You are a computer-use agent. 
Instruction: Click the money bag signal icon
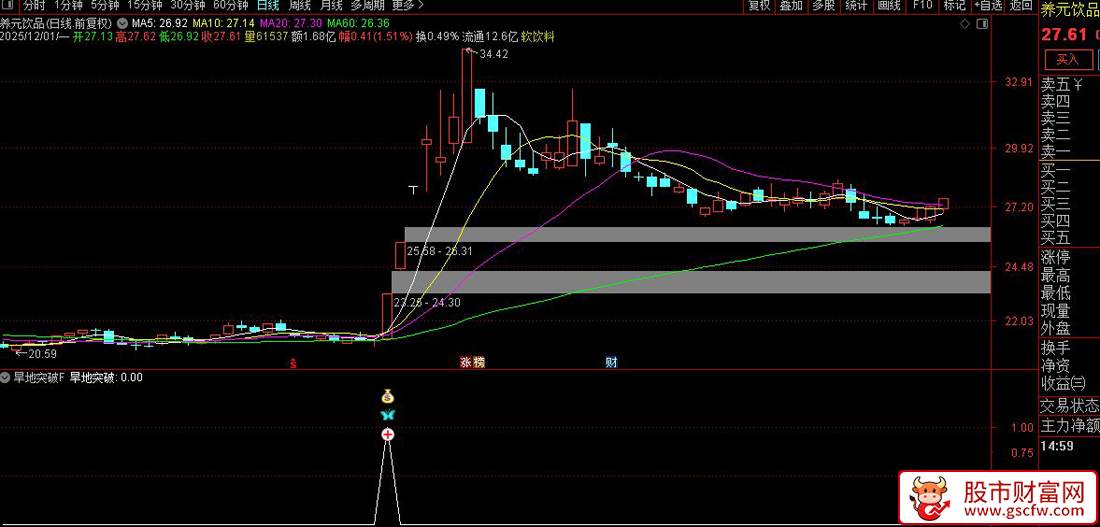(388, 396)
